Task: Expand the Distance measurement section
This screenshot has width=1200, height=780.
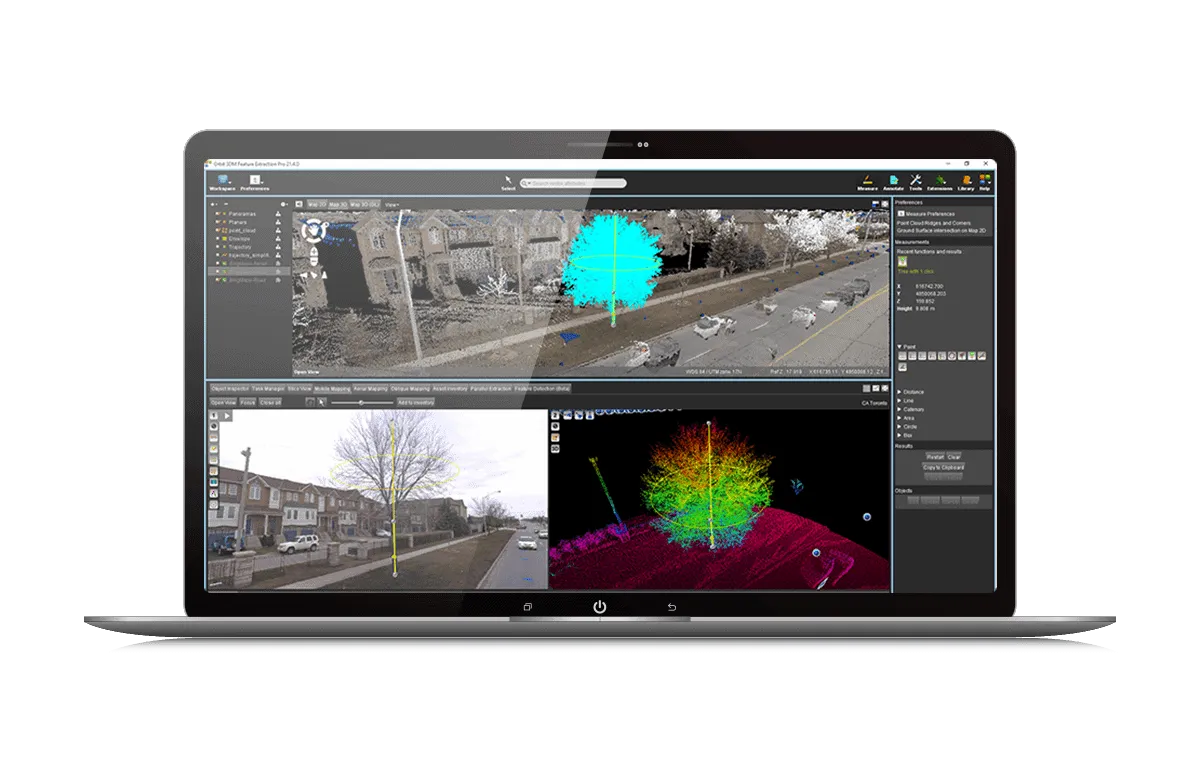Action: 909,391
